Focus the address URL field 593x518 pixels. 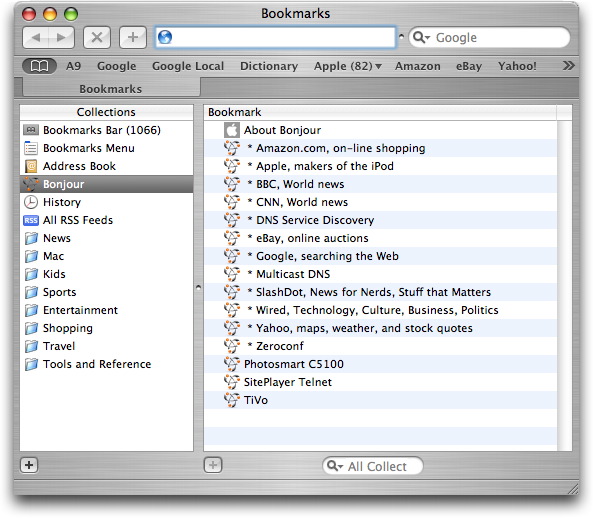pos(275,37)
